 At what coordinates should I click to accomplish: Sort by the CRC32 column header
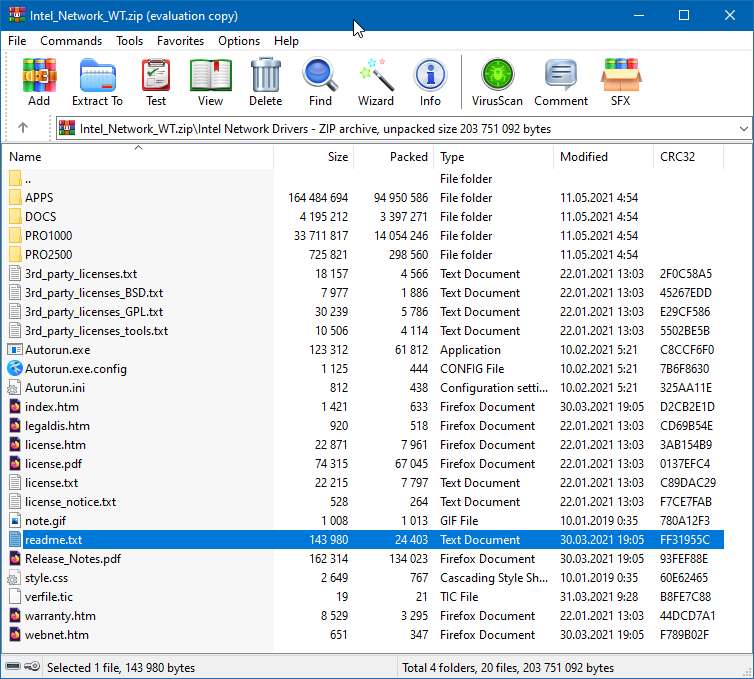[689, 157]
